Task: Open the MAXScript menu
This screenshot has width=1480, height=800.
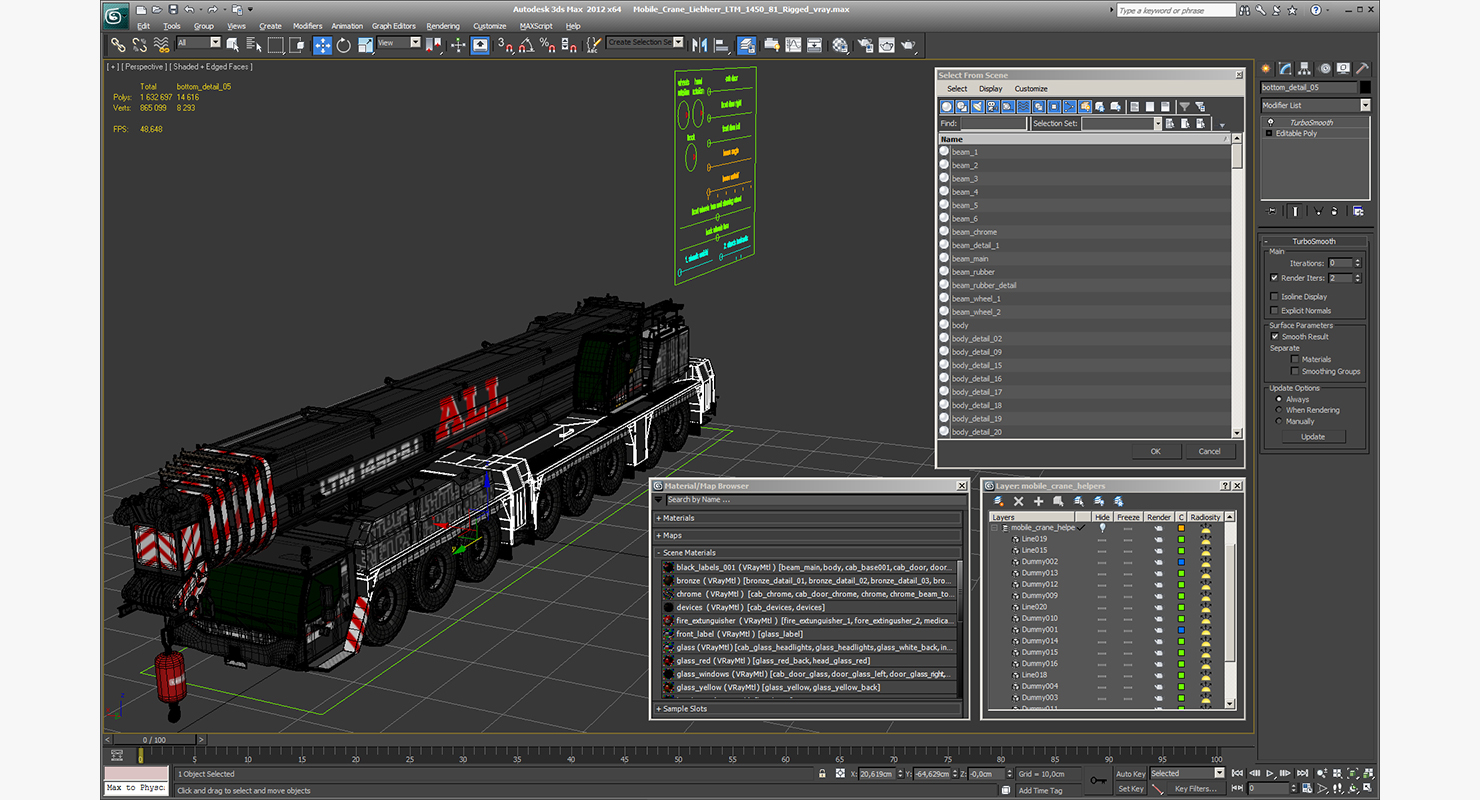Action: click(x=536, y=26)
